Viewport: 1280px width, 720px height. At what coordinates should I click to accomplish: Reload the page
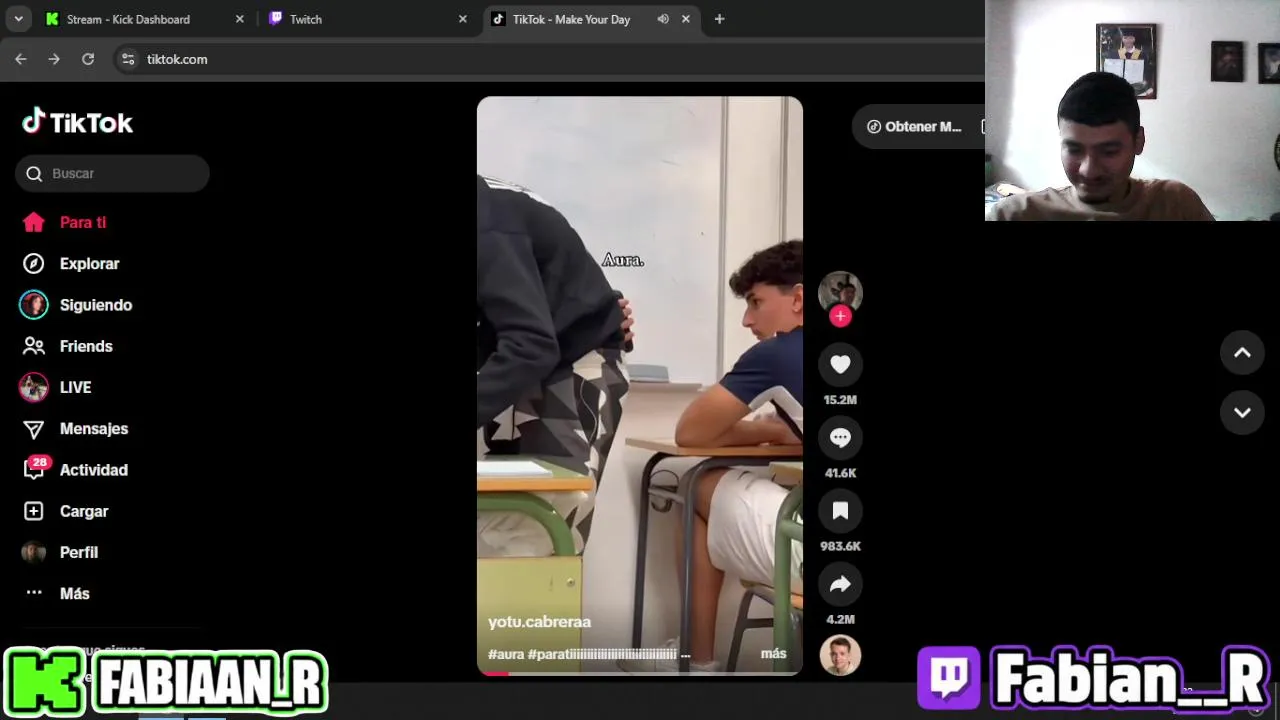[88, 59]
